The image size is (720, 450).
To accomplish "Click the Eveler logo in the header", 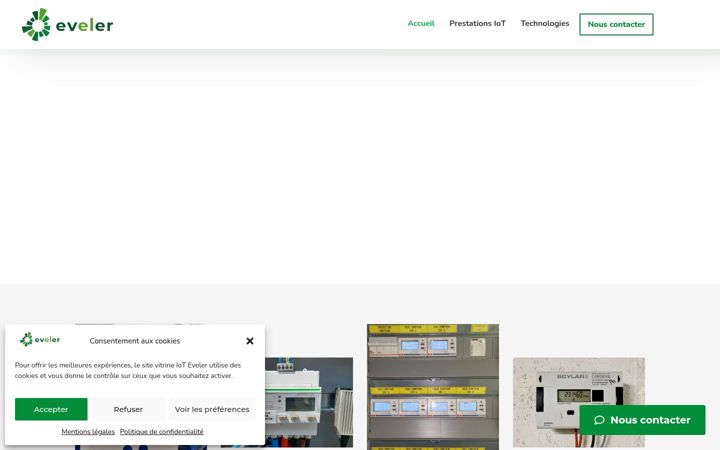I will click(68, 24).
